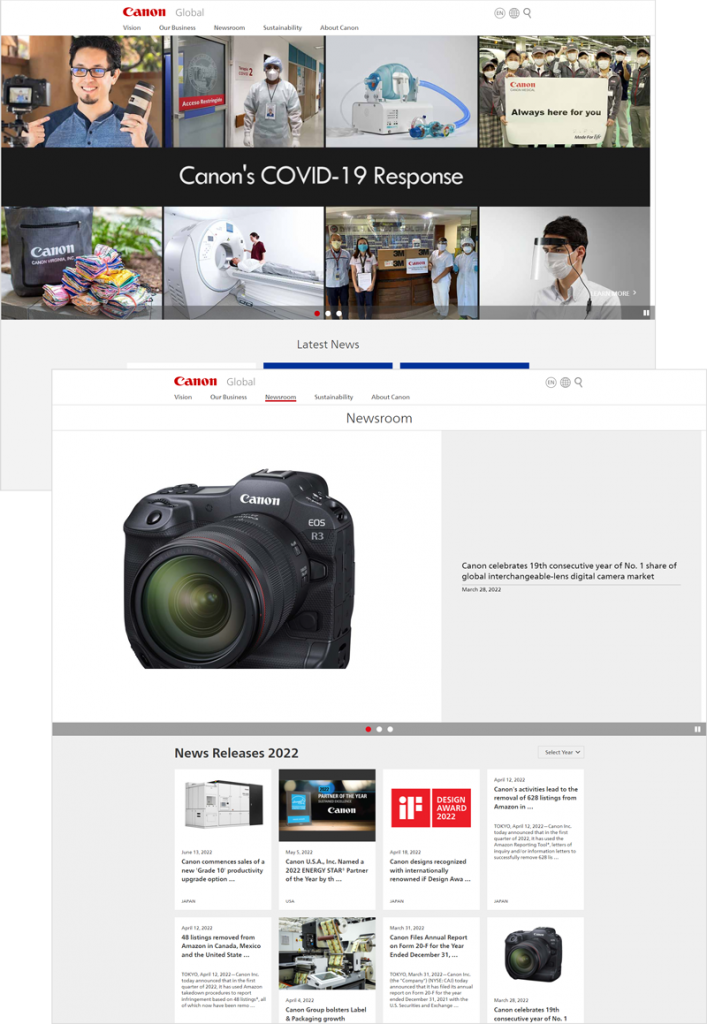Open the 19th consecutive year No. 1 headline
707x1024 pixels.
(x=569, y=571)
